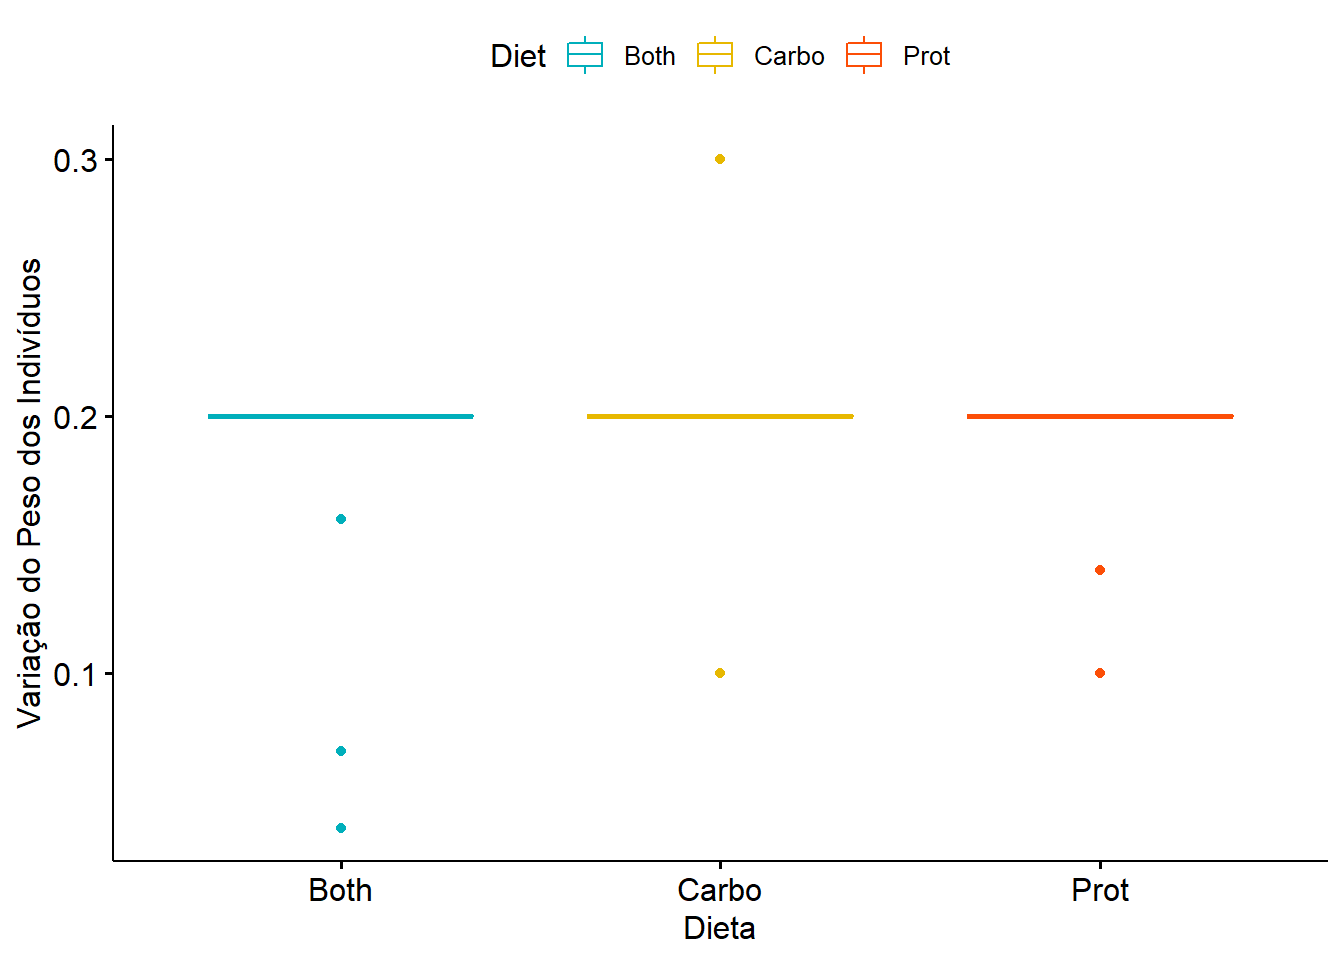Click the Prot label in the legend

coord(926,56)
